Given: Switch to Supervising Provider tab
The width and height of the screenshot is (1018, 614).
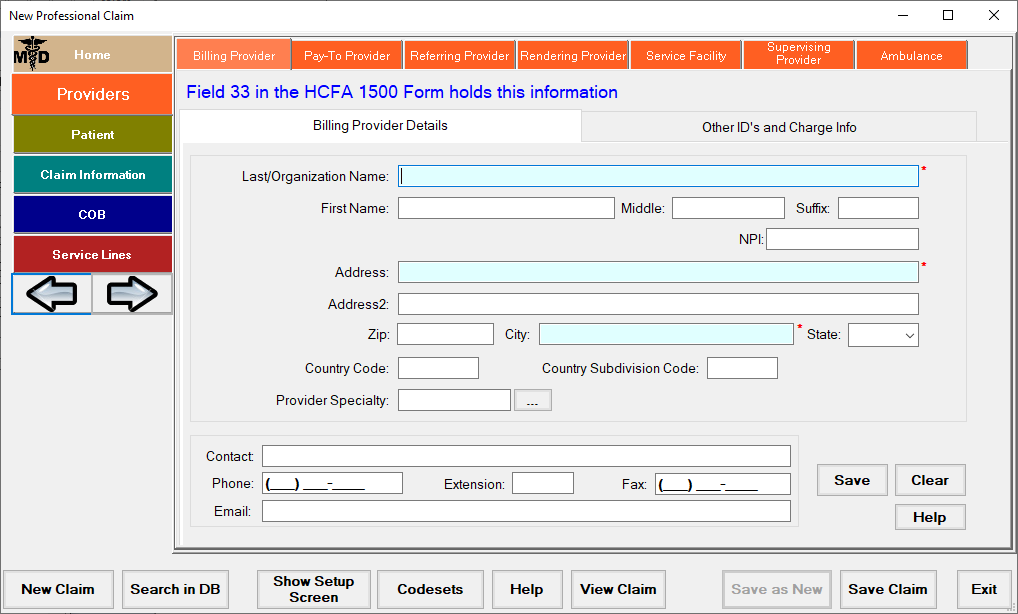Looking at the screenshot, I should [799, 54].
